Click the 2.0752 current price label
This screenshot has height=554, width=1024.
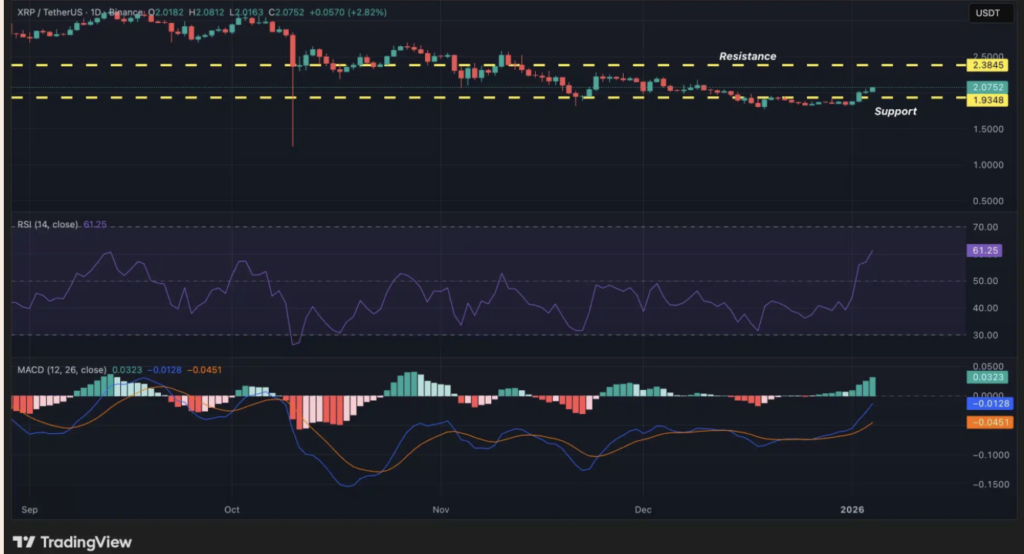pos(987,87)
